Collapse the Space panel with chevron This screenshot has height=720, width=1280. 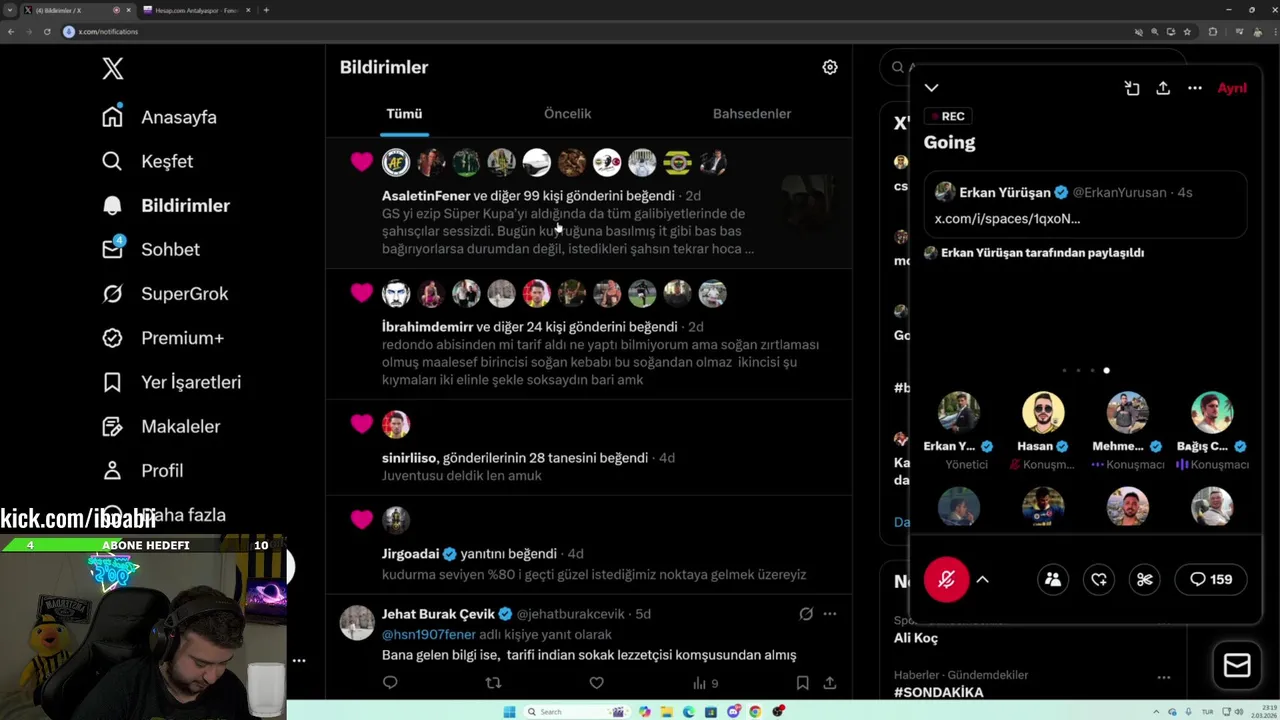pyautogui.click(x=931, y=88)
